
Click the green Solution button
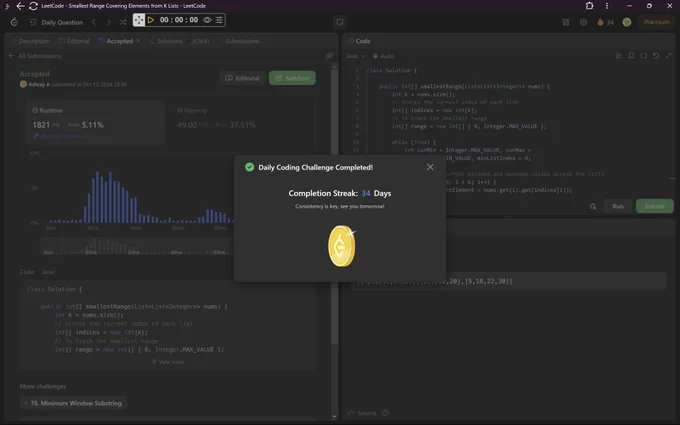pyautogui.click(x=292, y=78)
